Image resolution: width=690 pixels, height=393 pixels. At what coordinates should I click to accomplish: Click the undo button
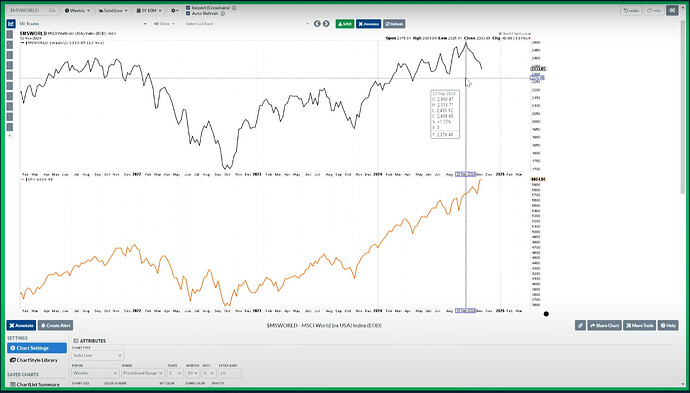(x=631, y=10)
